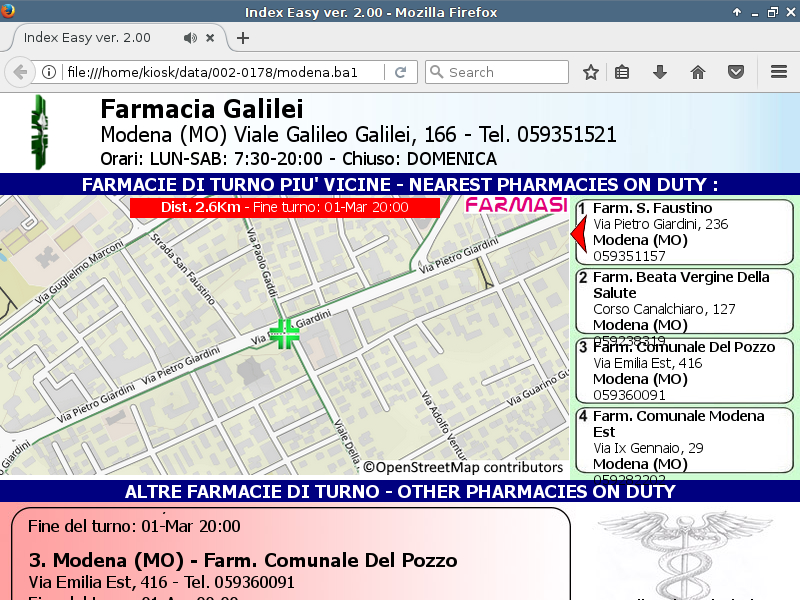800x600 pixels.
Task: Go to the Firefox home page
Action: pos(698,72)
